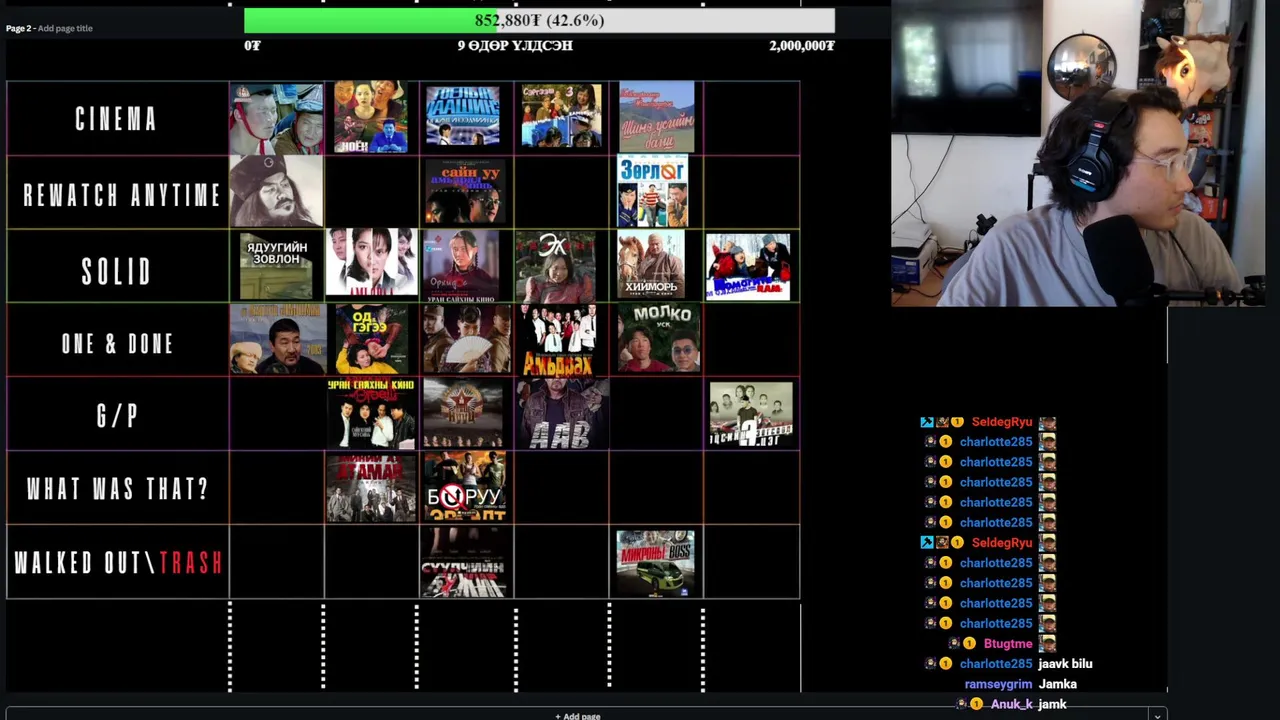Select the snowy poster with blue title

(x=748, y=267)
